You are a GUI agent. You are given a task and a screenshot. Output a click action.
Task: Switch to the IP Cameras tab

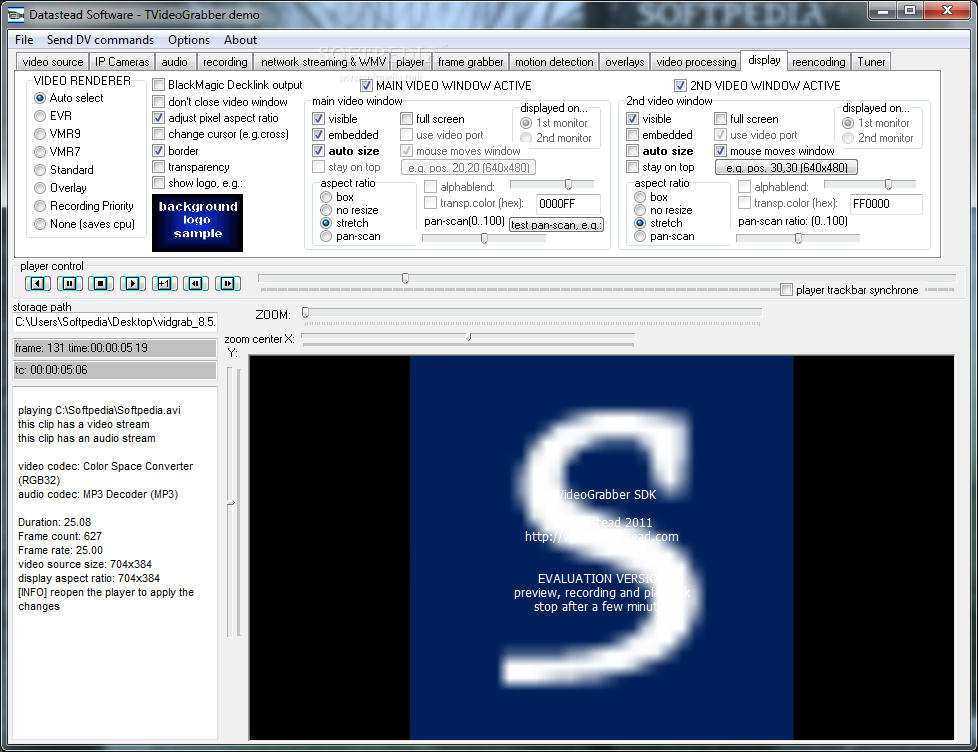point(122,62)
